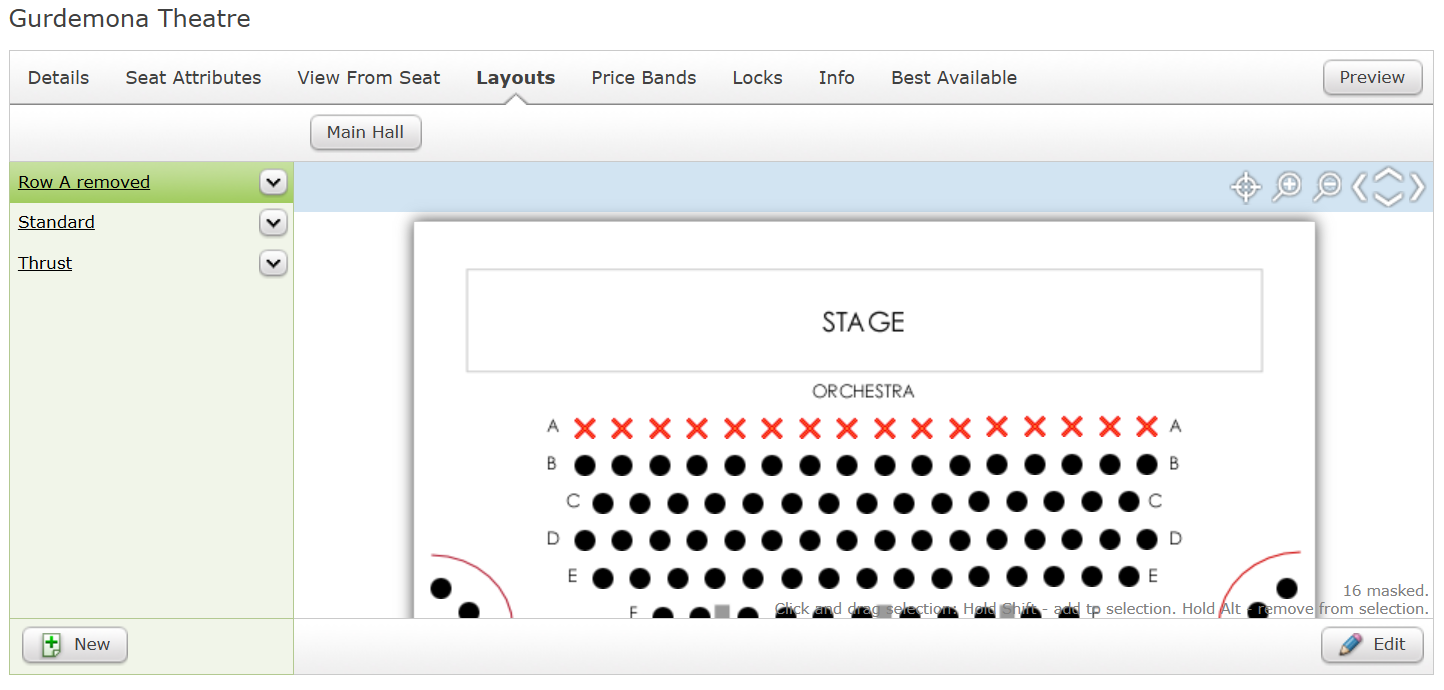This screenshot has width=1444, height=690.
Task: Select the leftmost seat in row B
Action: point(585,465)
